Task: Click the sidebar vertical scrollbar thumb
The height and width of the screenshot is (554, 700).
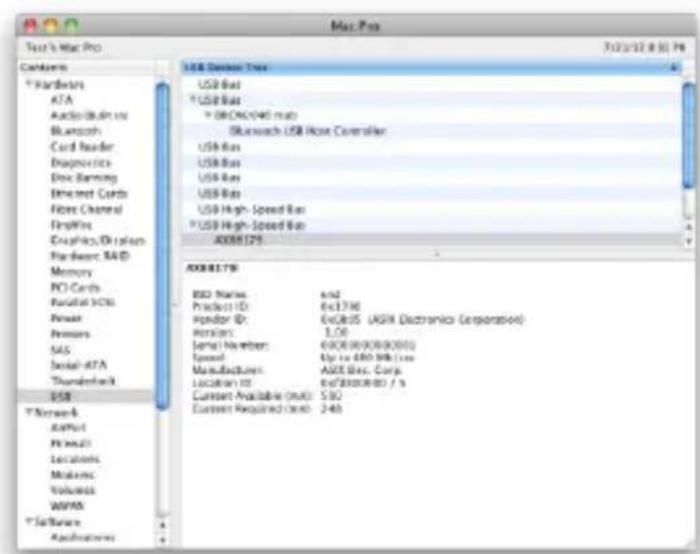Action: (163, 245)
